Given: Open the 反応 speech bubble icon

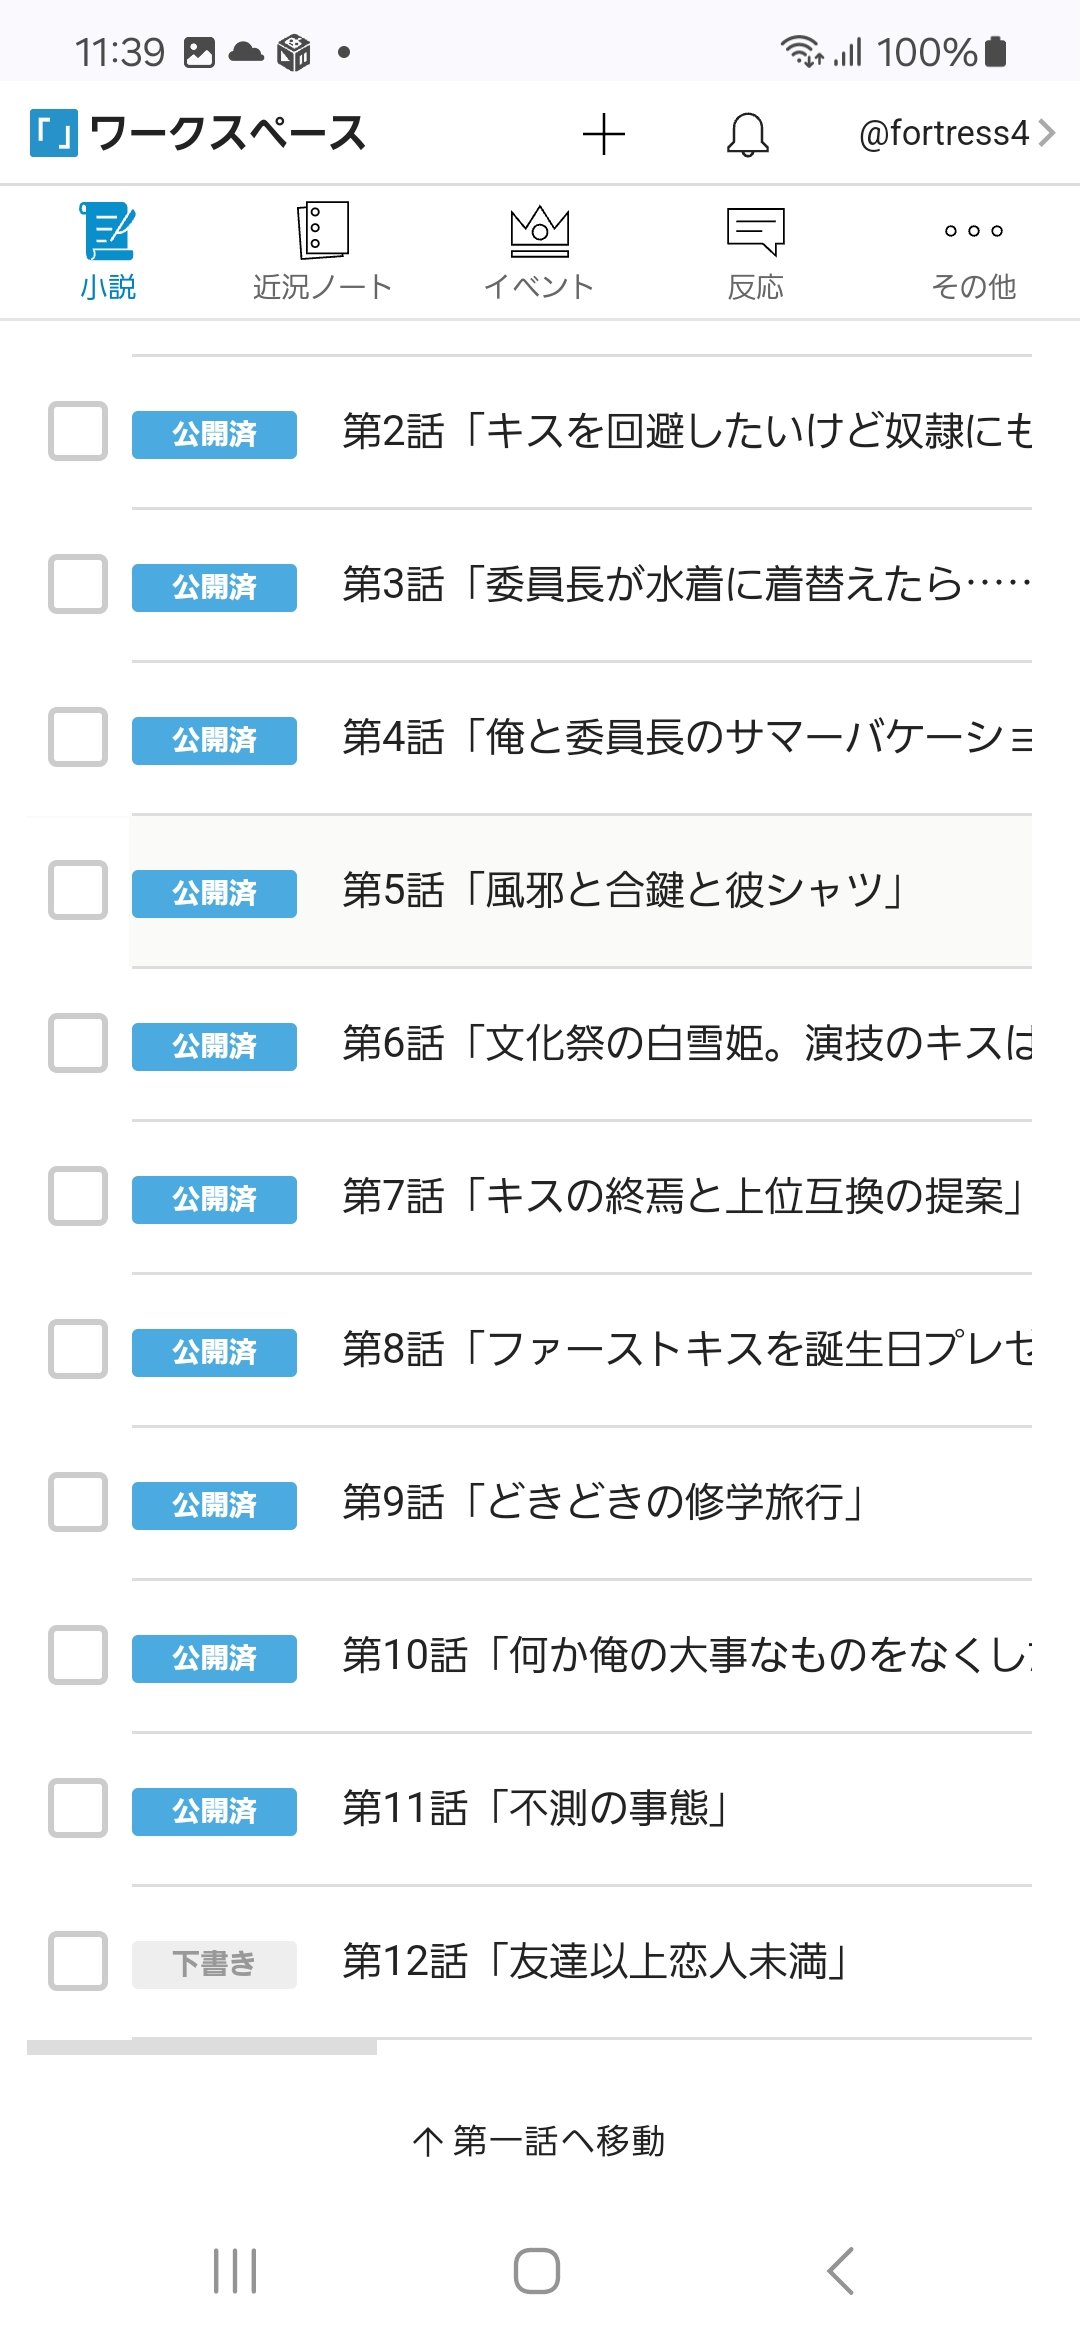Looking at the screenshot, I should [755, 232].
